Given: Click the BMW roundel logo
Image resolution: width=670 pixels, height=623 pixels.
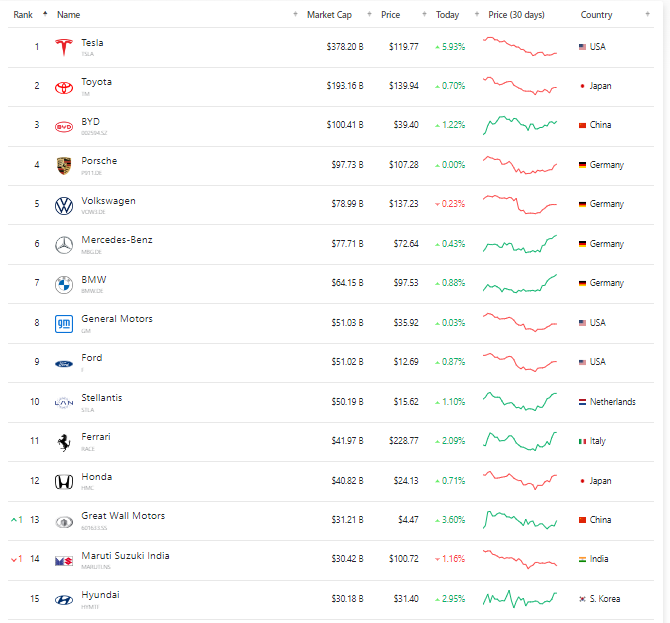Looking at the screenshot, I should (64, 285).
